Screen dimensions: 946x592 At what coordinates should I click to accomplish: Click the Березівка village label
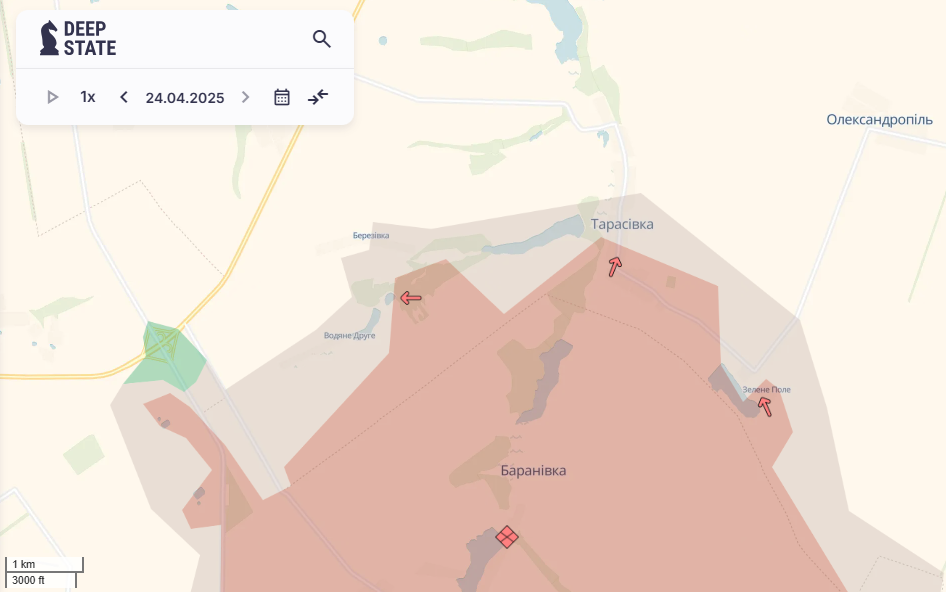point(371,236)
